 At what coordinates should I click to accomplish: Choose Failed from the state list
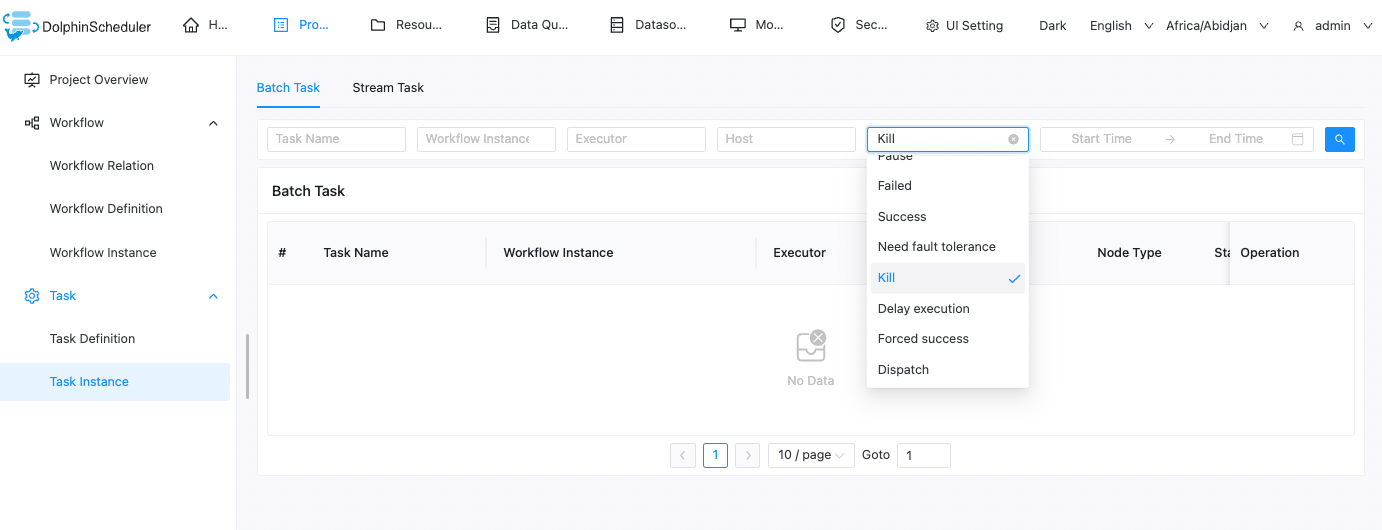point(948,186)
